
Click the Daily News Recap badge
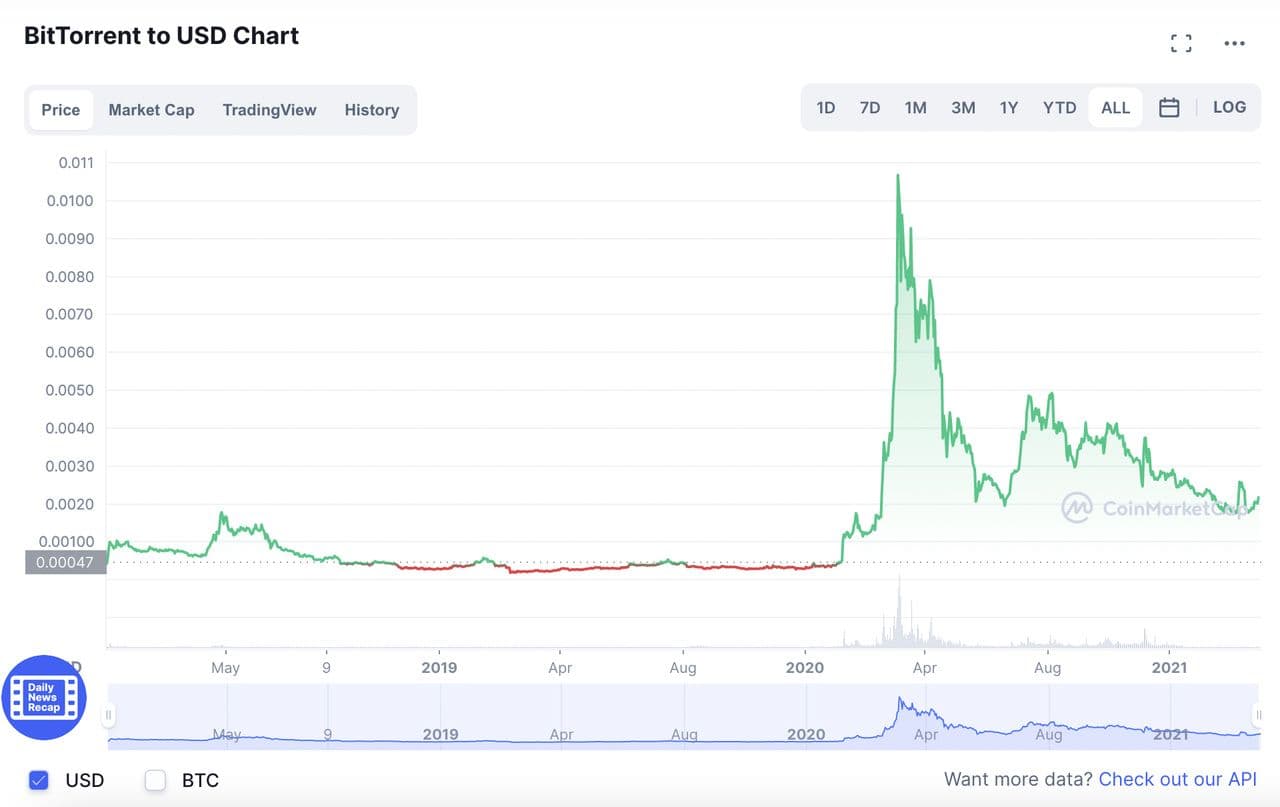(x=44, y=697)
